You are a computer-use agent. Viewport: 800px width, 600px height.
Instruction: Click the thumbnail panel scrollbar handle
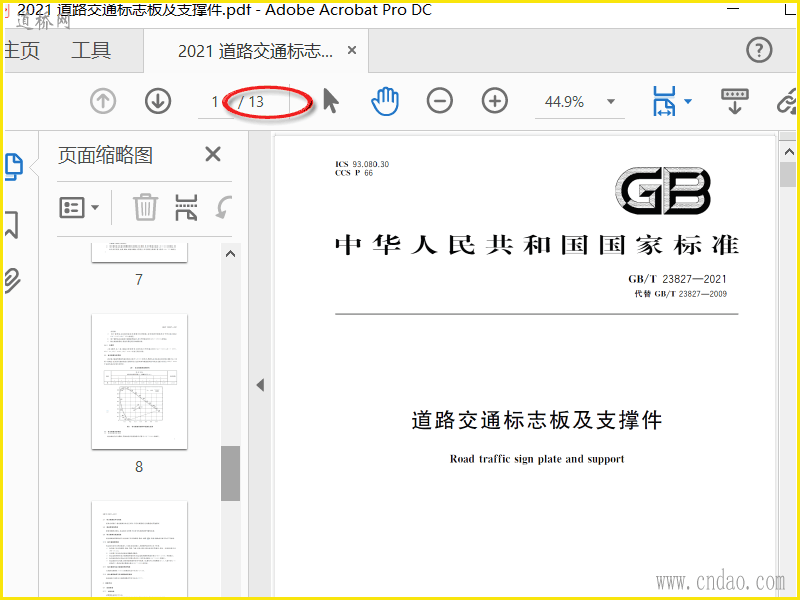[x=231, y=473]
